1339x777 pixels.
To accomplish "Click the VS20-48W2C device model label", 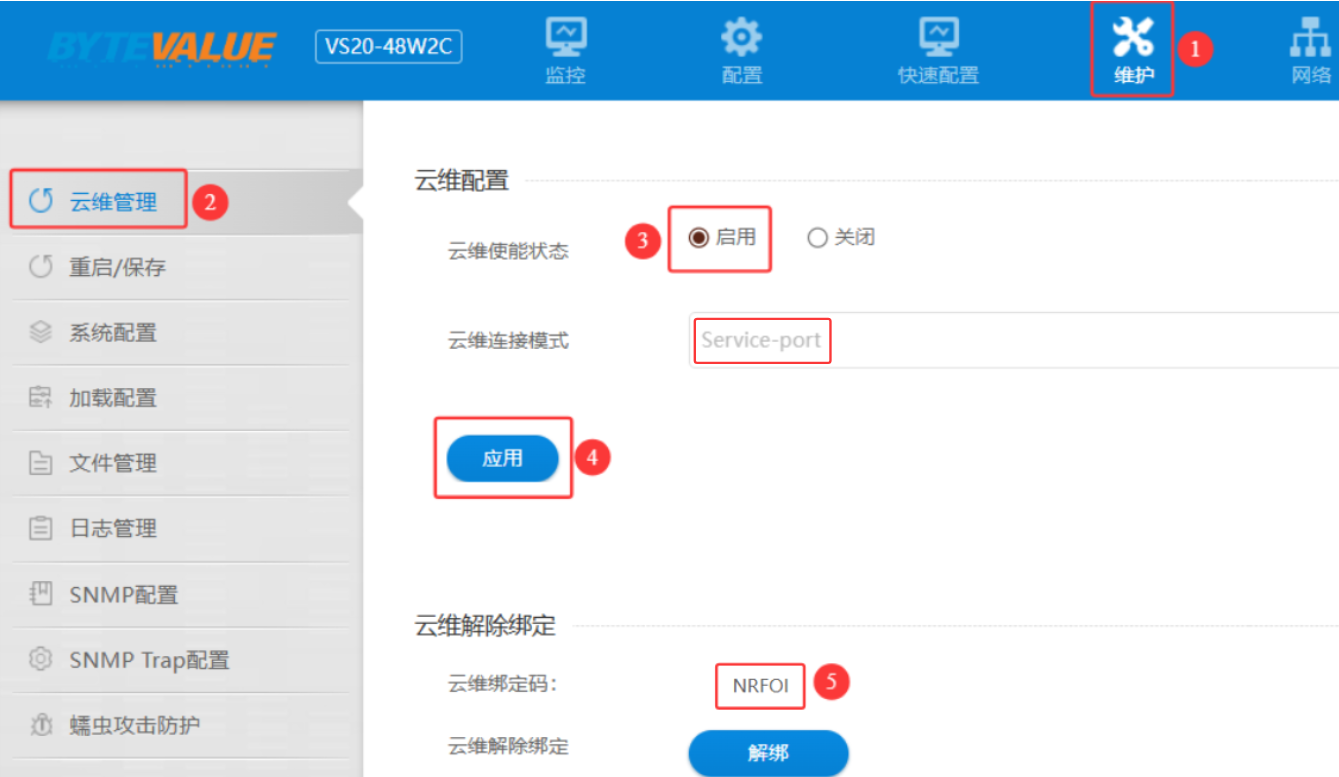I will 388,47.
